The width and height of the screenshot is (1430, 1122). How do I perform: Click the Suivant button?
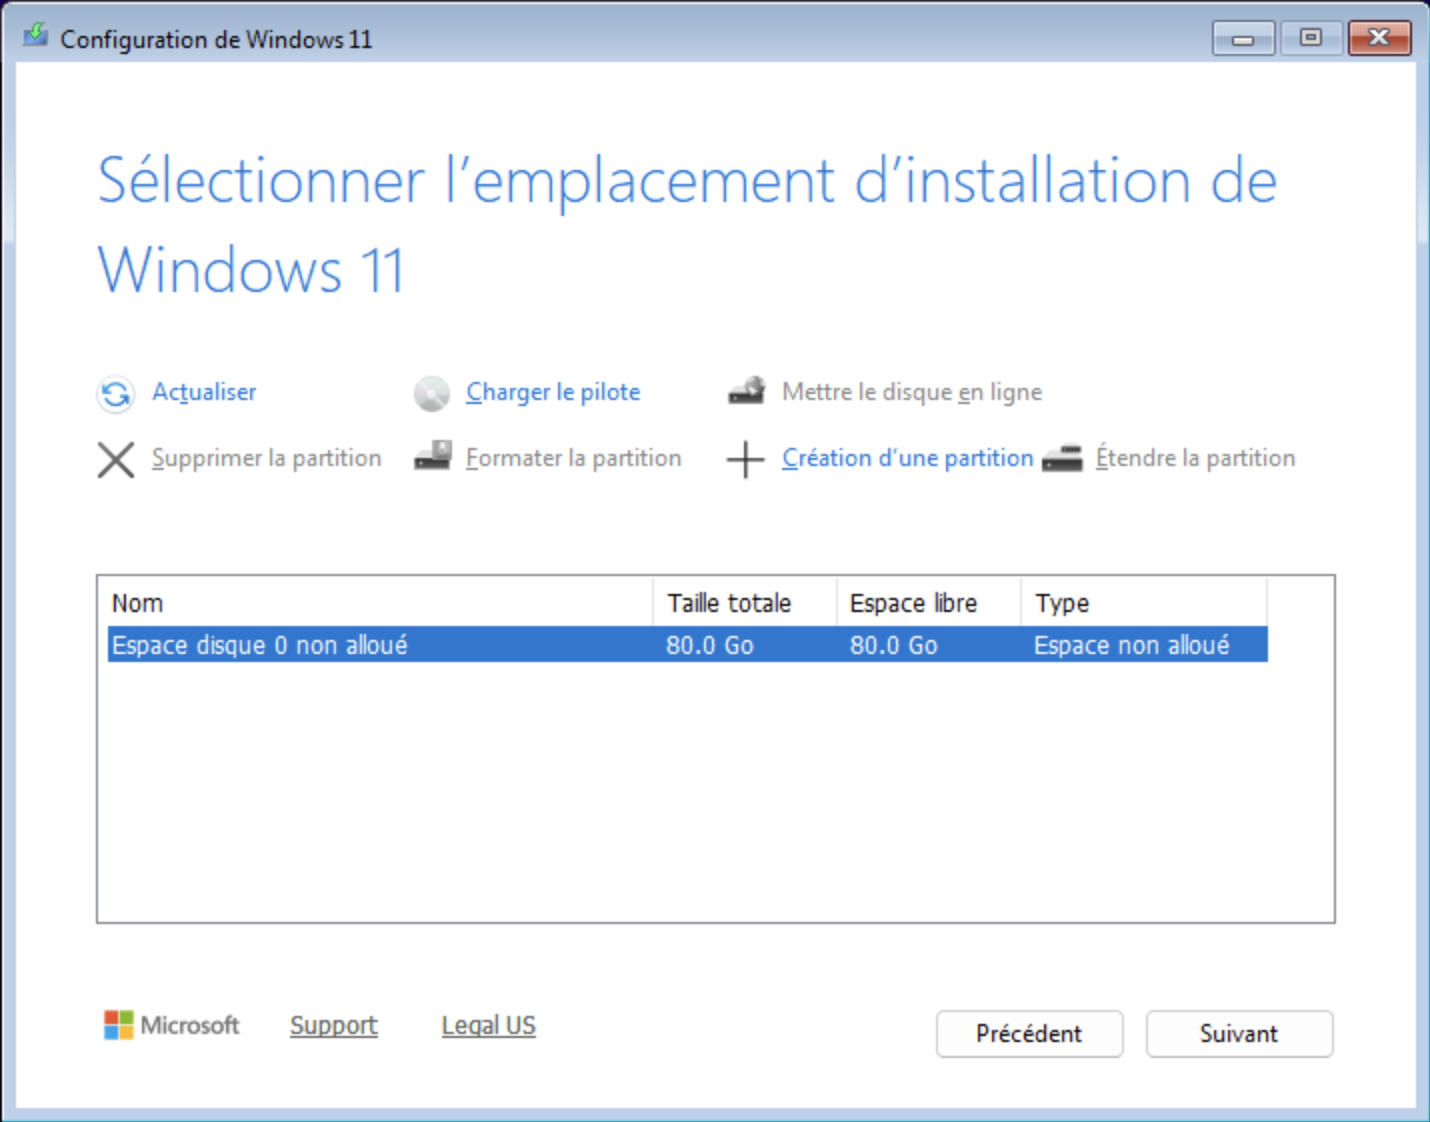1239,1034
